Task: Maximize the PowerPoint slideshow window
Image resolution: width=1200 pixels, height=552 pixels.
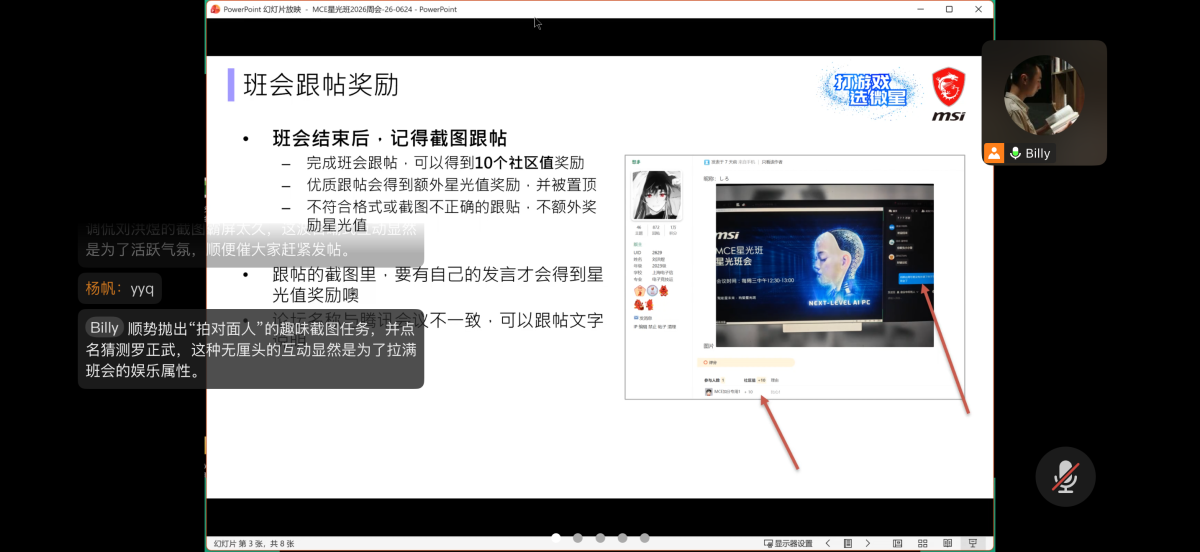Action: (x=949, y=9)
